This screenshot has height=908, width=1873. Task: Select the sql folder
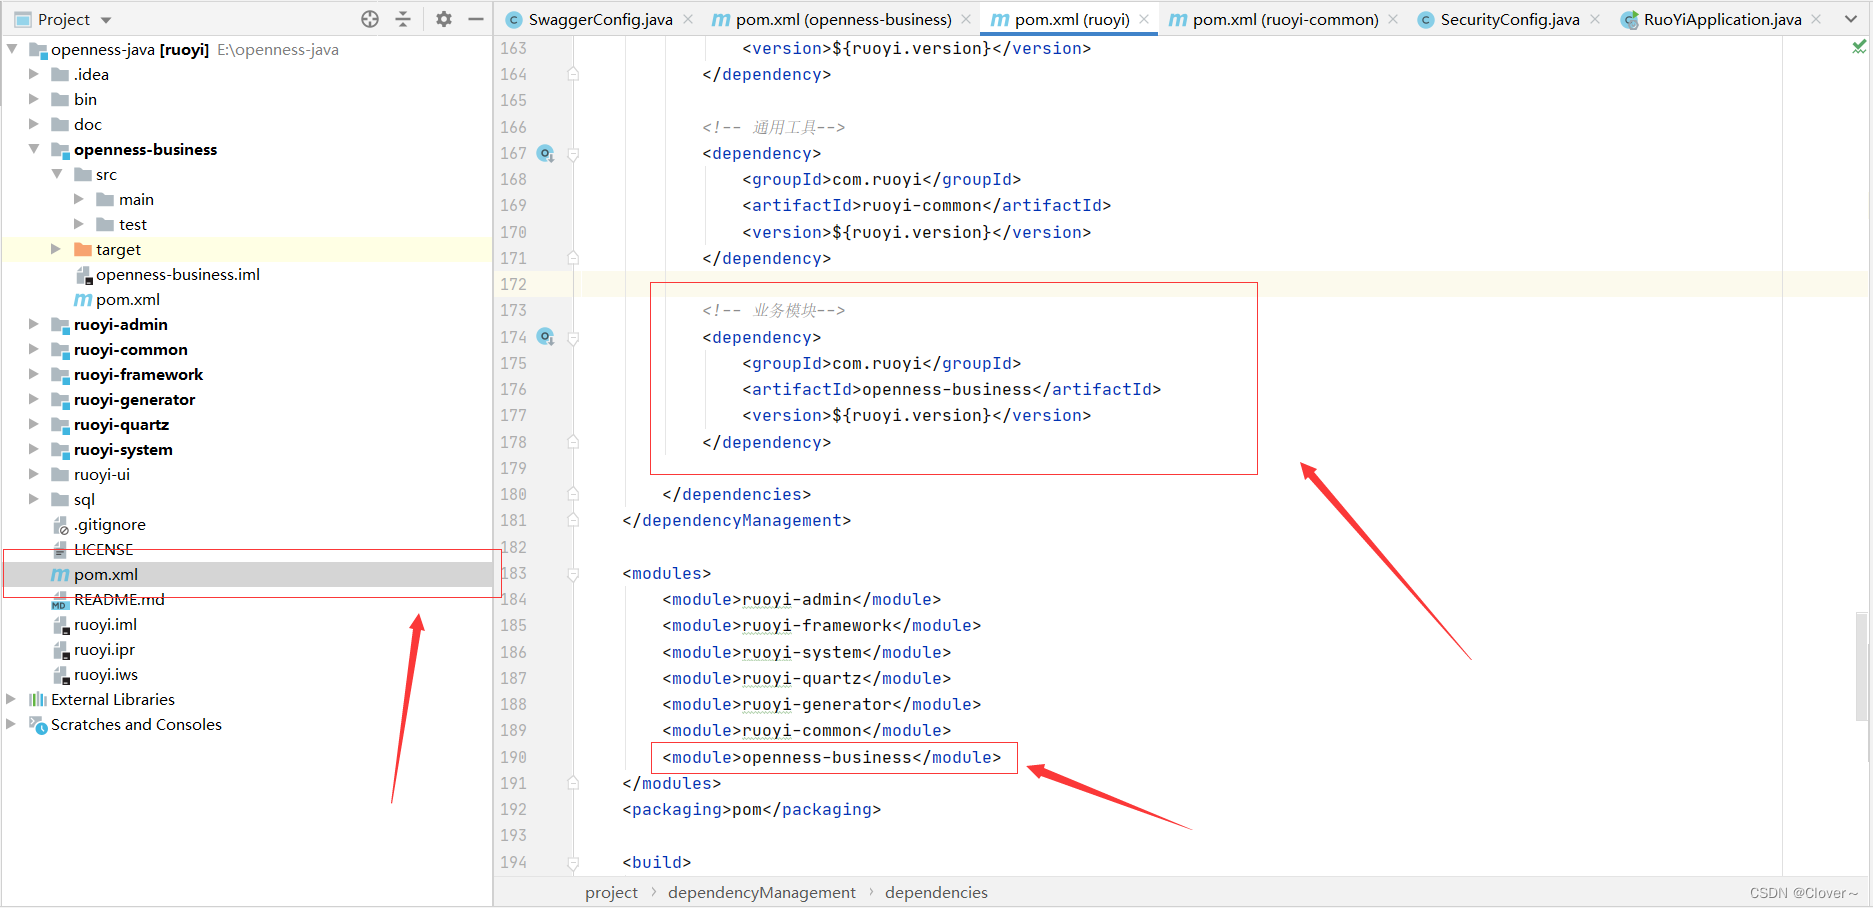coord(84,499)
